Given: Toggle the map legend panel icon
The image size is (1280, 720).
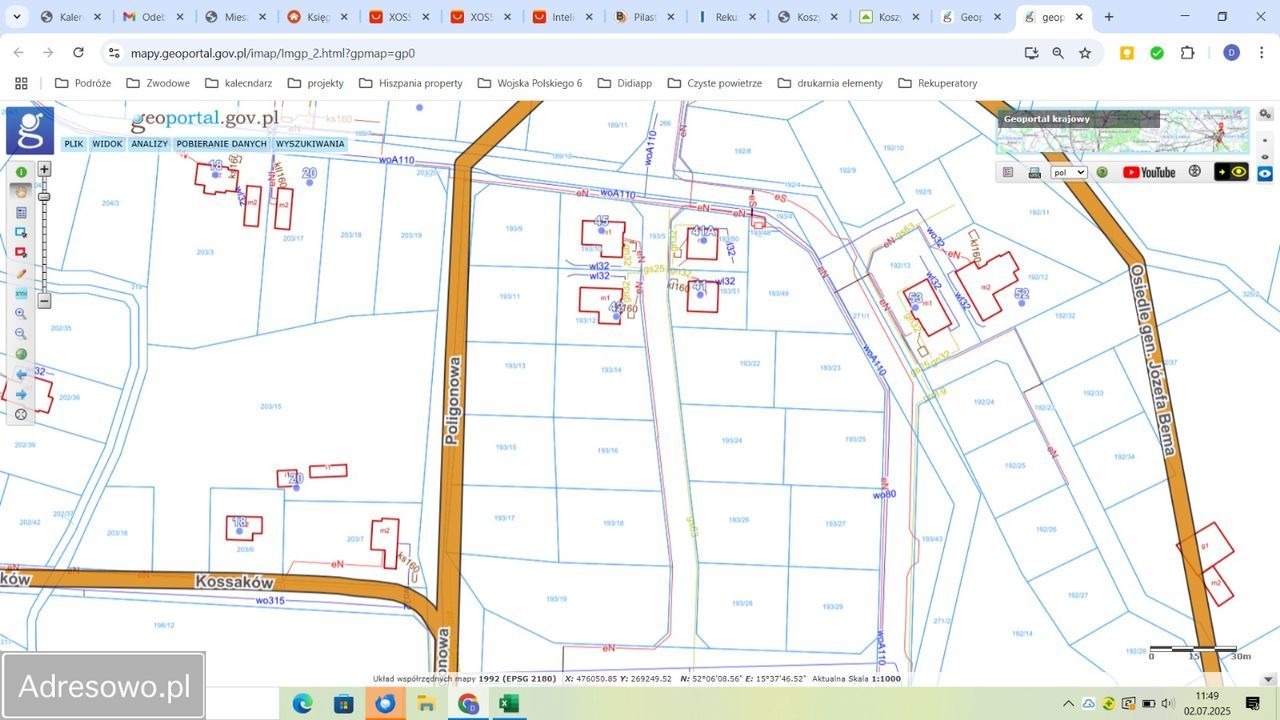Looking at the screenshot, I should [1008, 172].
